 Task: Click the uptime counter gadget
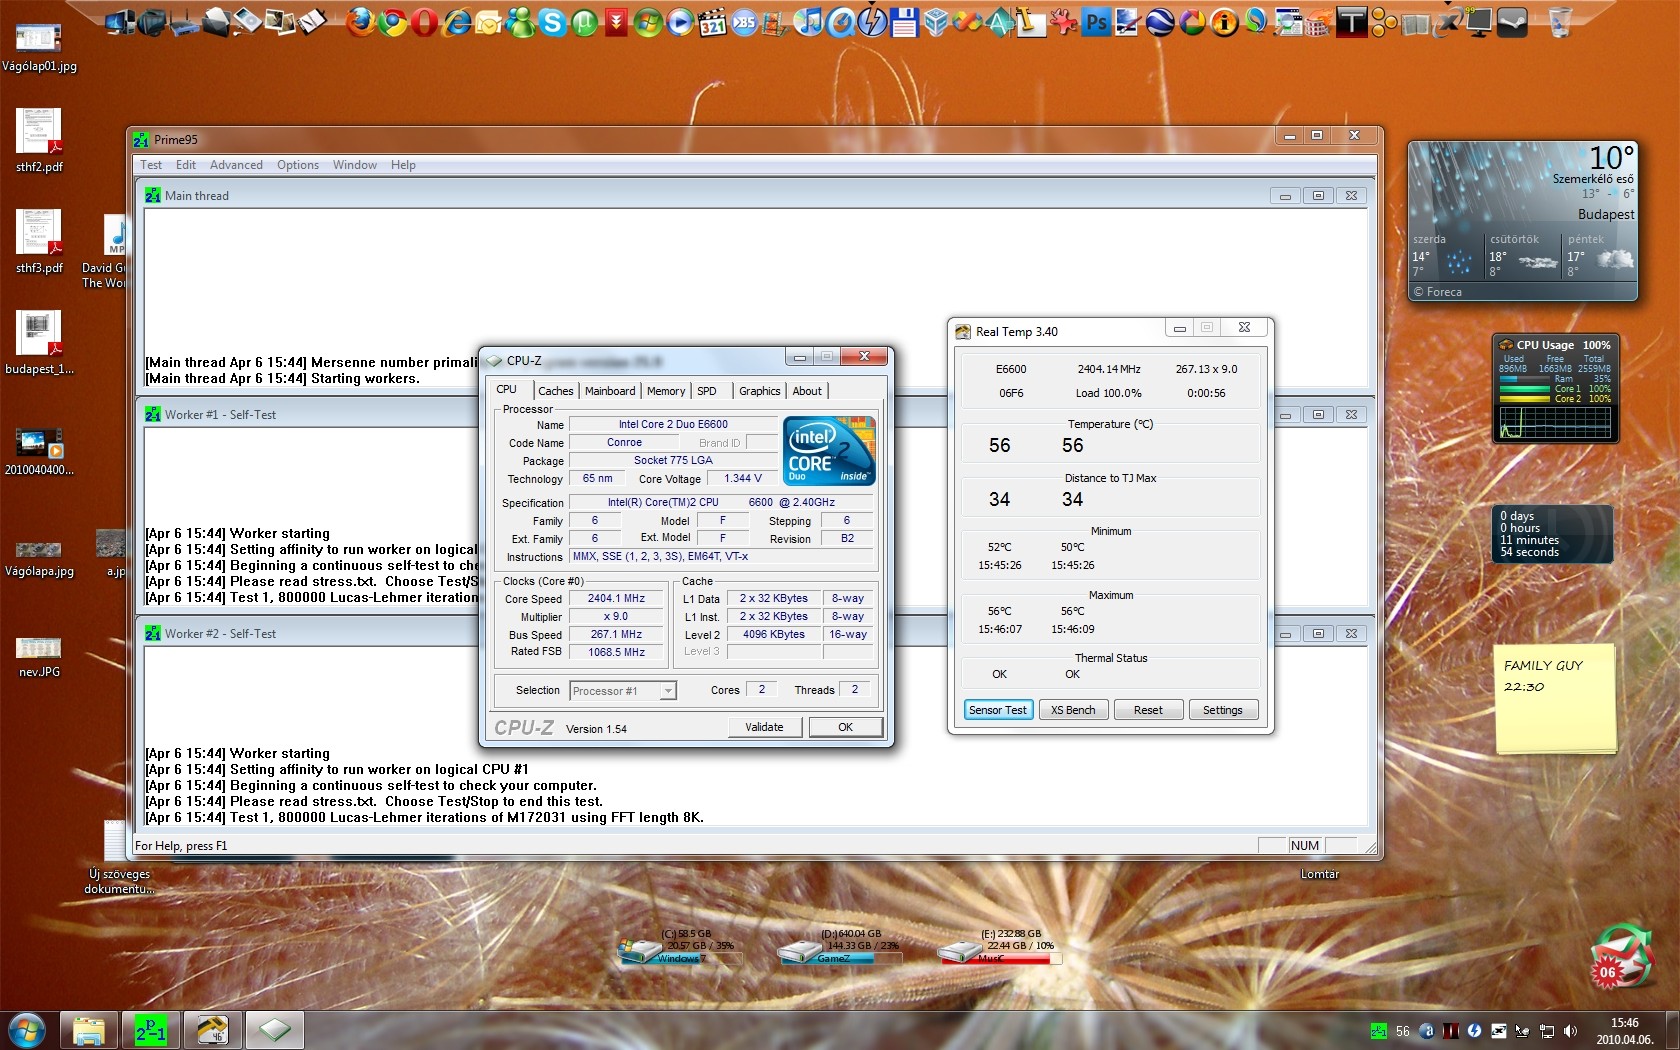pyautogui.click(x=1552, y=534)
